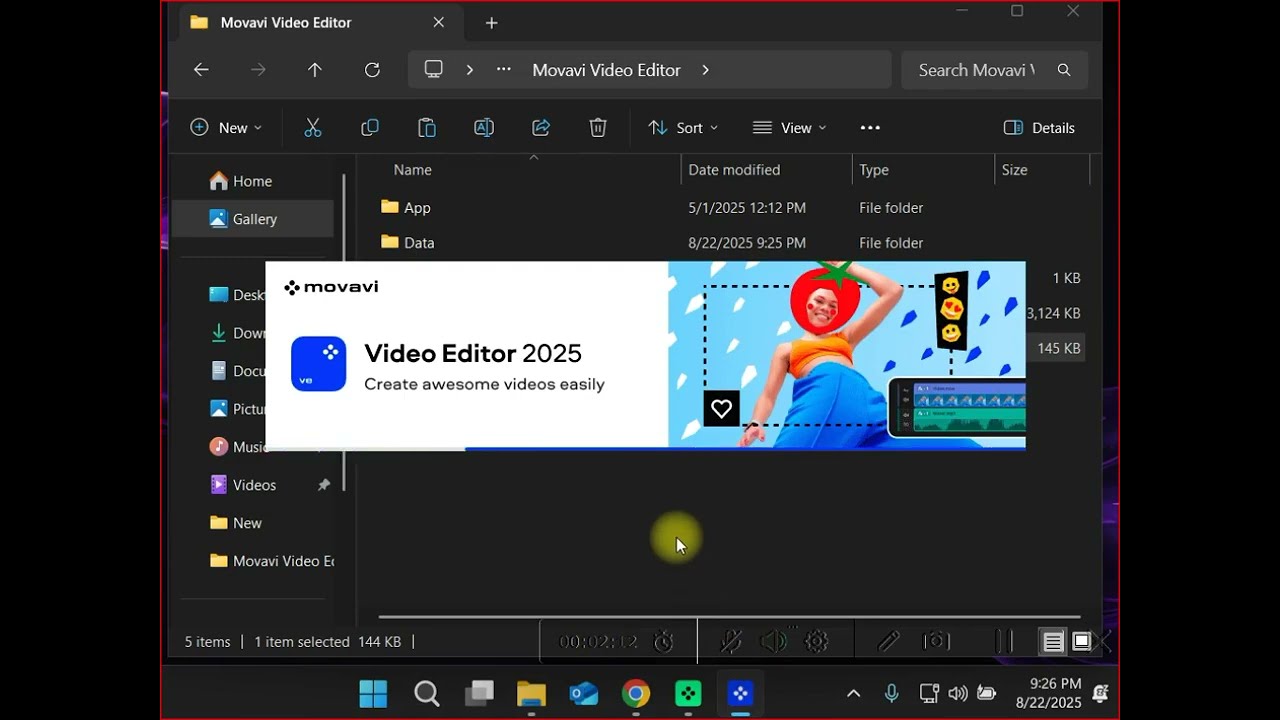1280x720 pixels.
Task: Click the microphone tray icon
Action: pos(891,693)
